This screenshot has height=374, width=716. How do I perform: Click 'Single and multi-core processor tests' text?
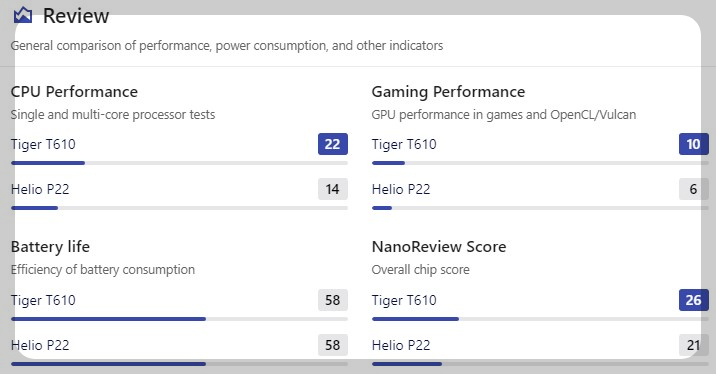(113, 115)
